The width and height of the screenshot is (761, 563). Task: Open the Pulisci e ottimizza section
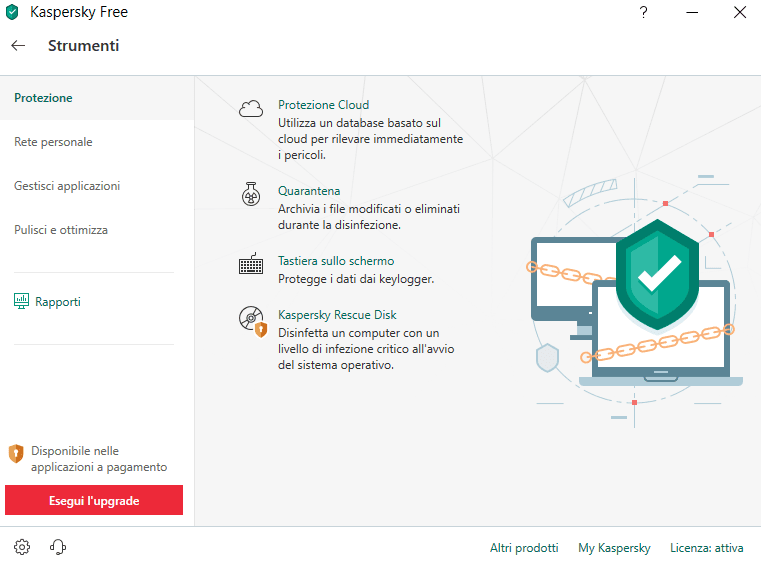coord(61,230)
